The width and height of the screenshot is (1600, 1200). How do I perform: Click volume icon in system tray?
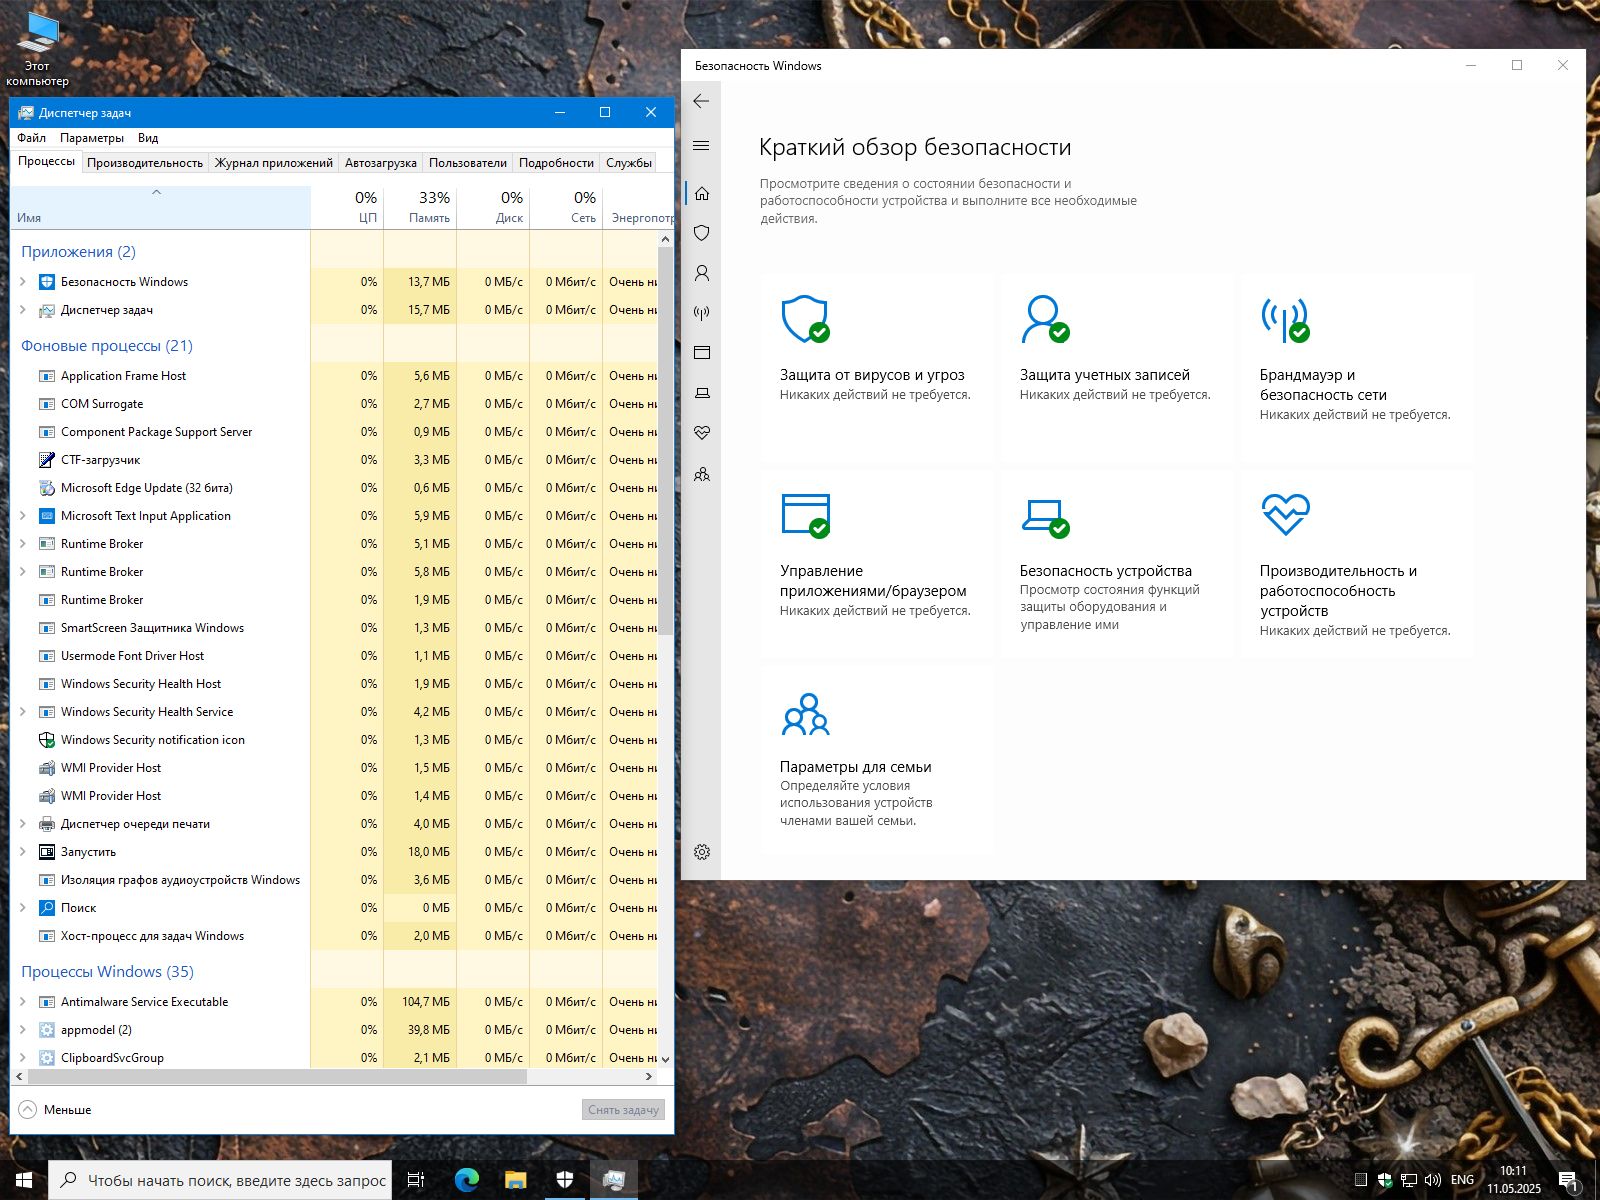(x=1432, y=1180)
